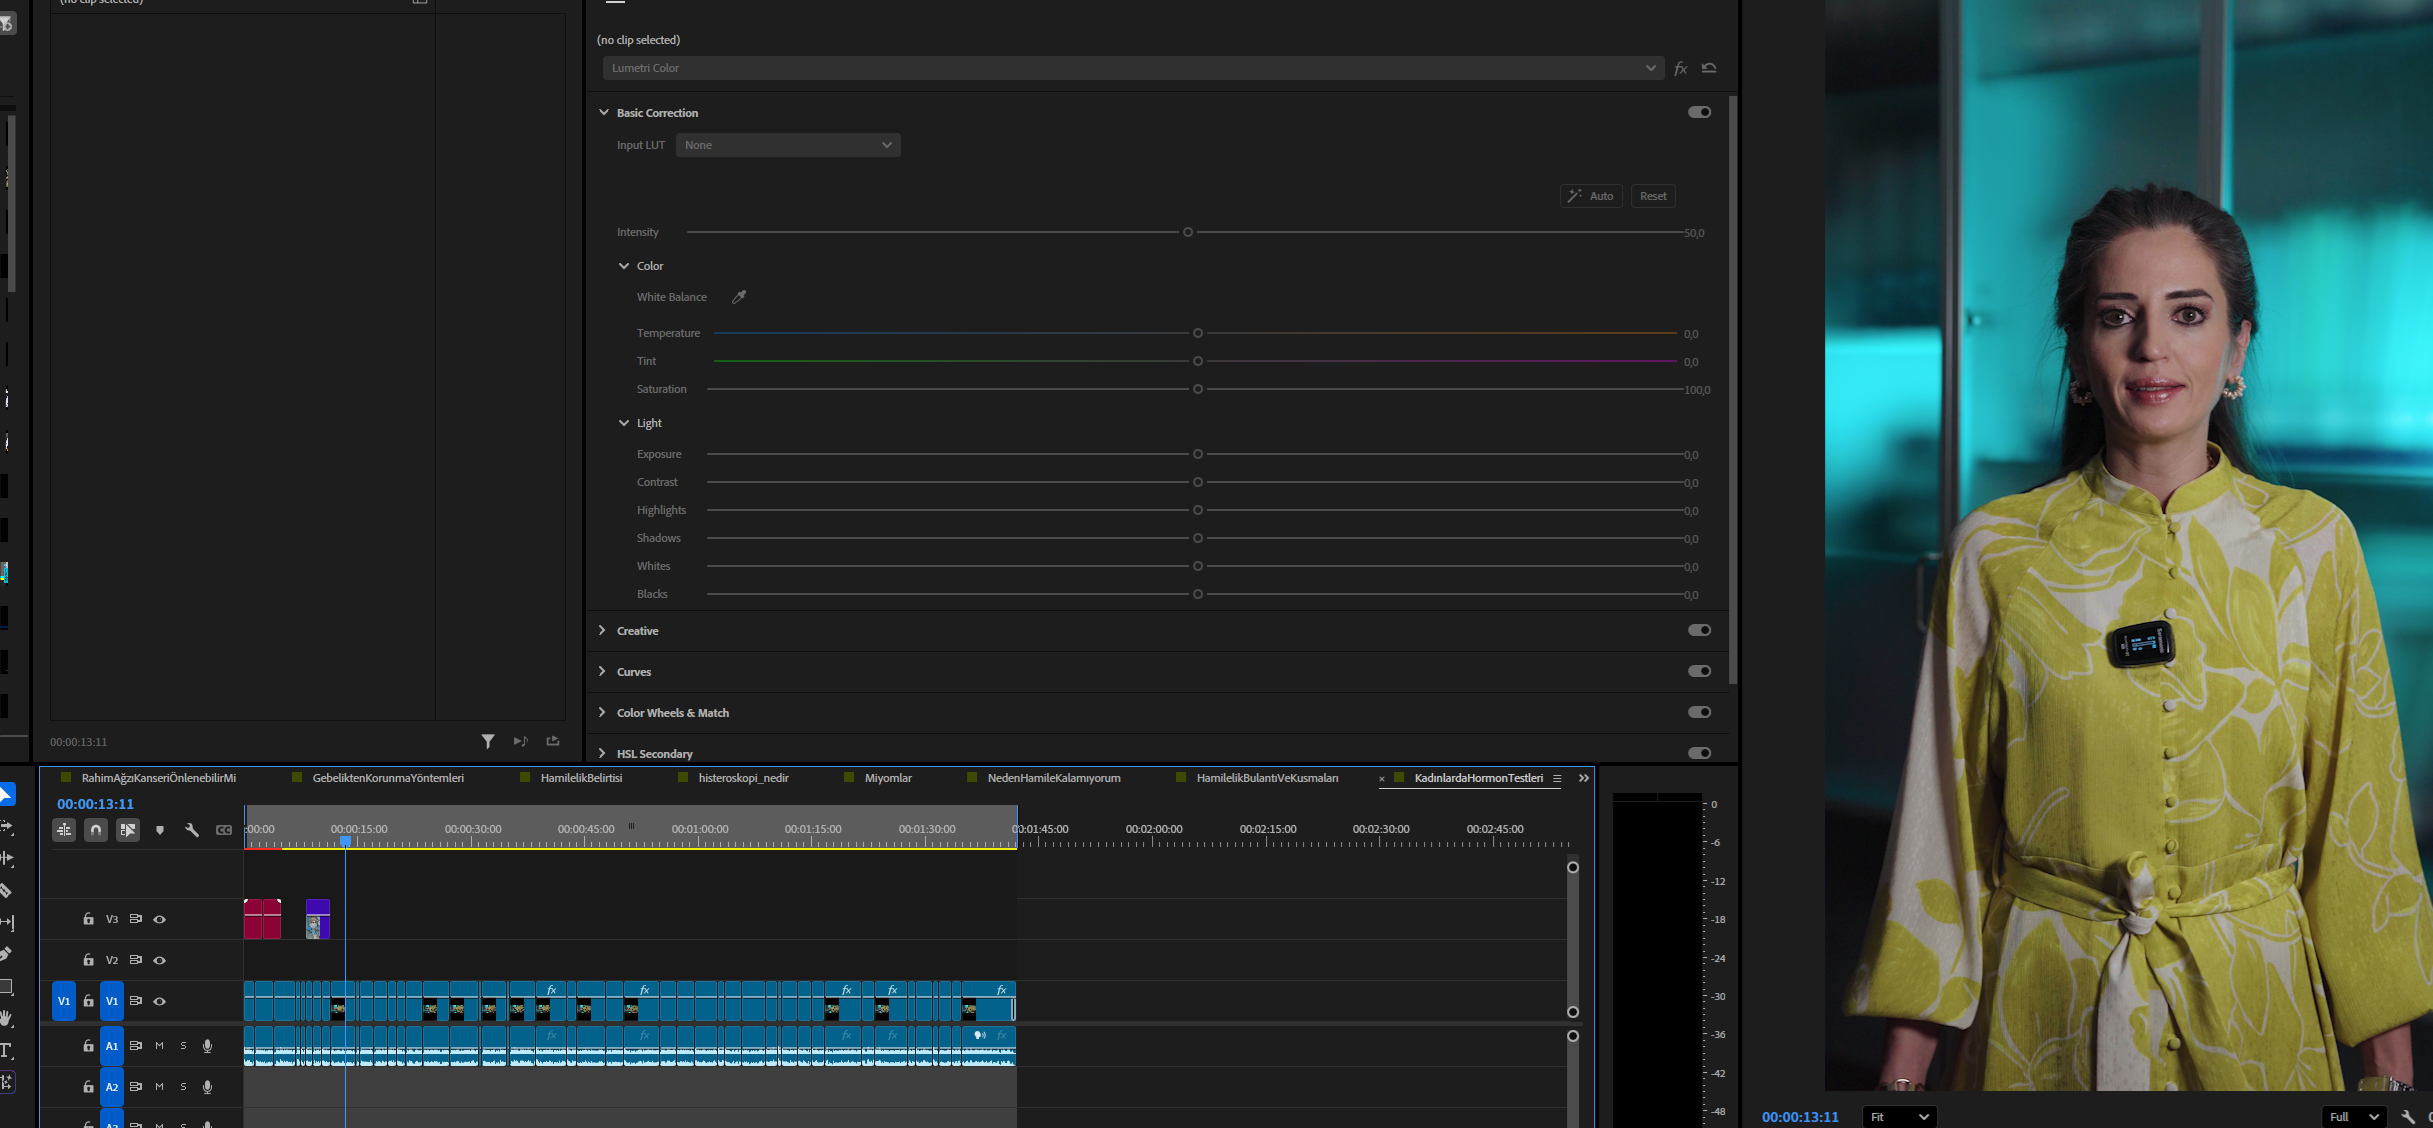Enable voice-over record on A1
The height and width of the screenshot is (1128, 2433).
tap(208, 1046)
